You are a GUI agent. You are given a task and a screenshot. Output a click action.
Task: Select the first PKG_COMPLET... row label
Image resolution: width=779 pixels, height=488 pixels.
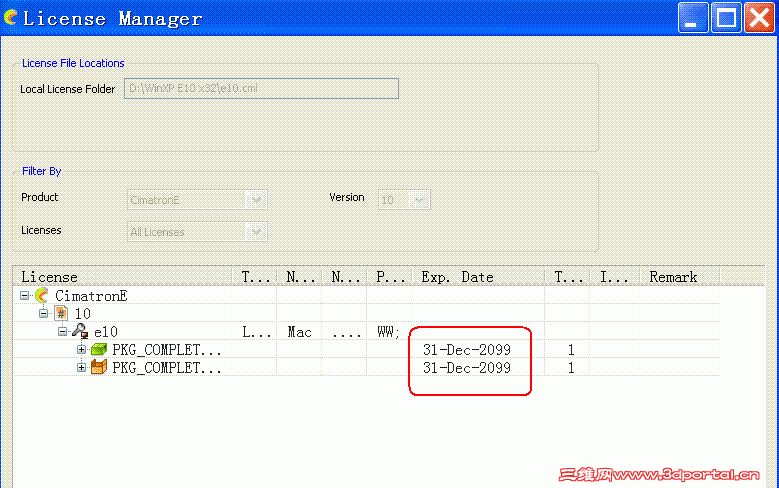click(167, 349)
